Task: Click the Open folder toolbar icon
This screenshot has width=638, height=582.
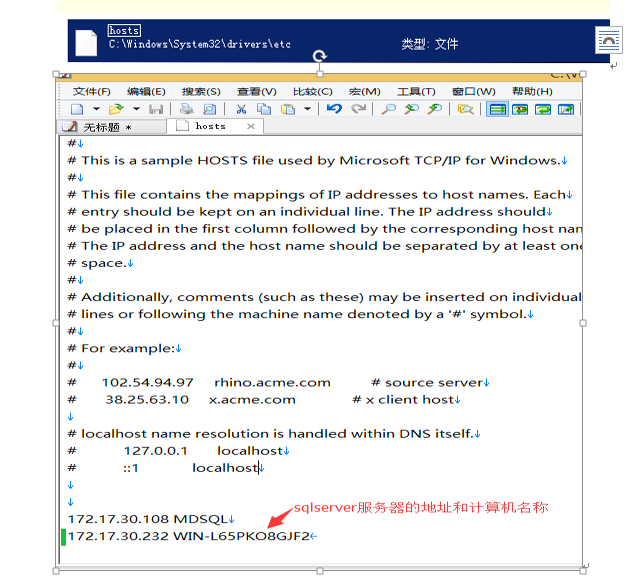Action: click(115, 109)
